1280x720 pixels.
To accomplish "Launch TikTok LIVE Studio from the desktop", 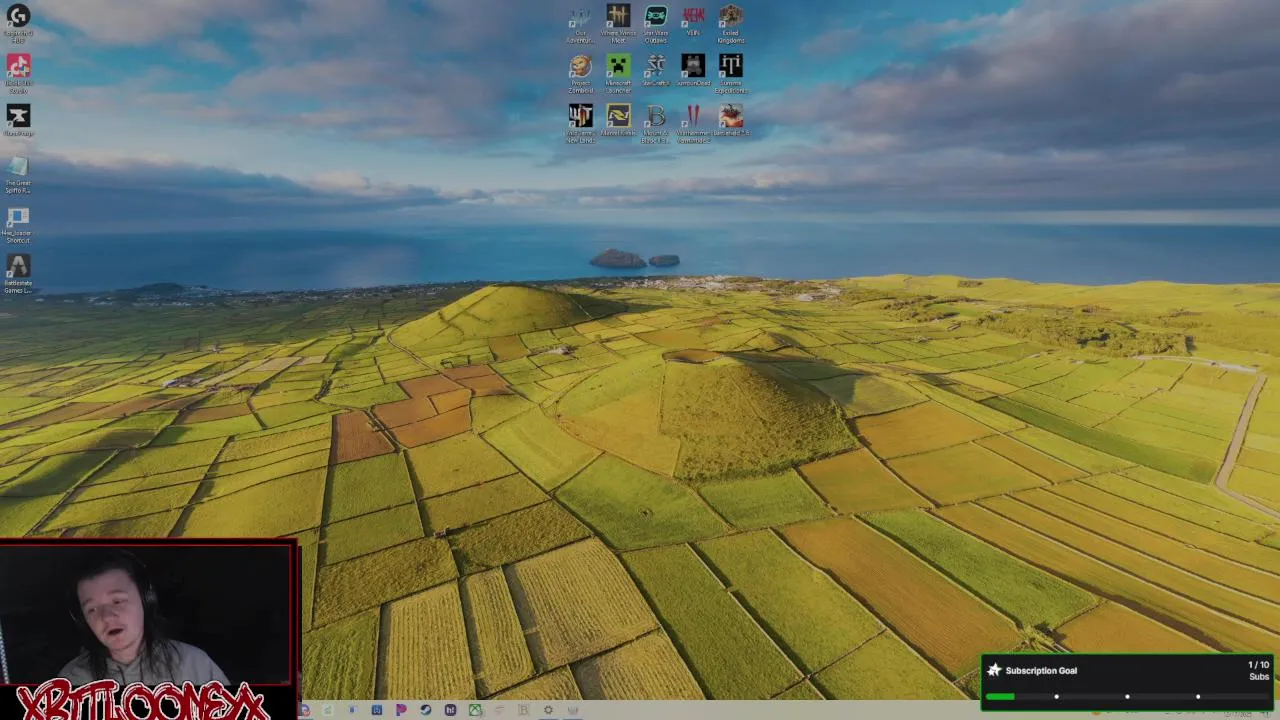I will click(x=18, y=73).
